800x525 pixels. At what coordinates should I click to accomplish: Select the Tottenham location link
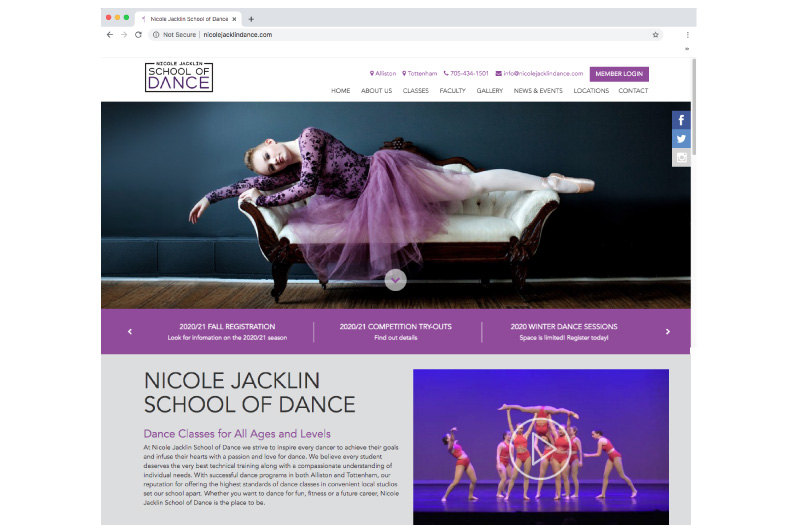pyautogui.click(x=419, y=74)
